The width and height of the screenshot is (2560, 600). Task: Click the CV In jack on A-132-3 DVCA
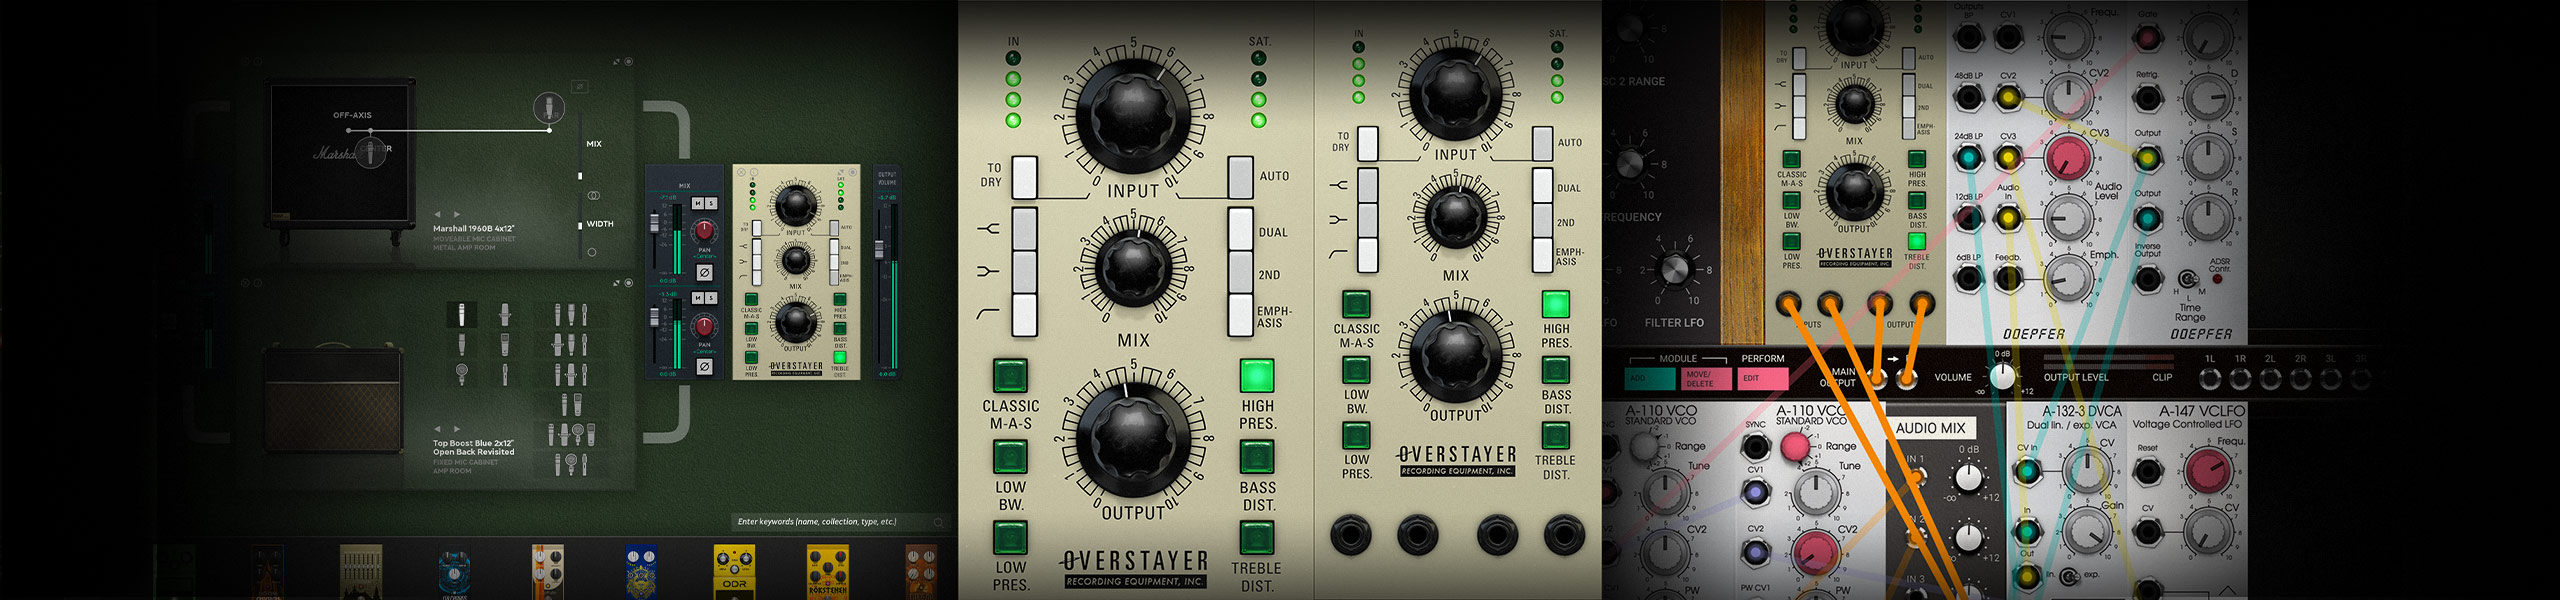[2027, 470]
